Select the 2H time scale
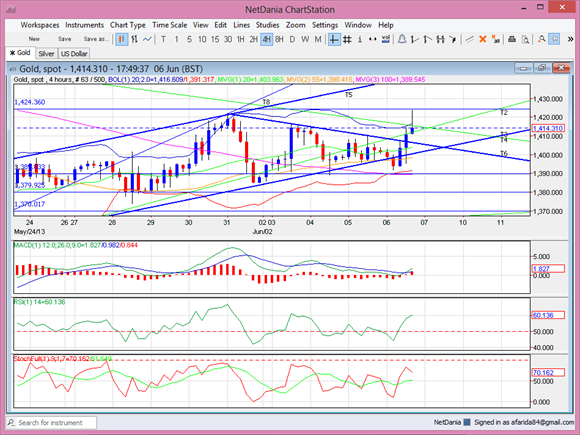This screenshot has width=580, height=435. [x=253, y=39]
